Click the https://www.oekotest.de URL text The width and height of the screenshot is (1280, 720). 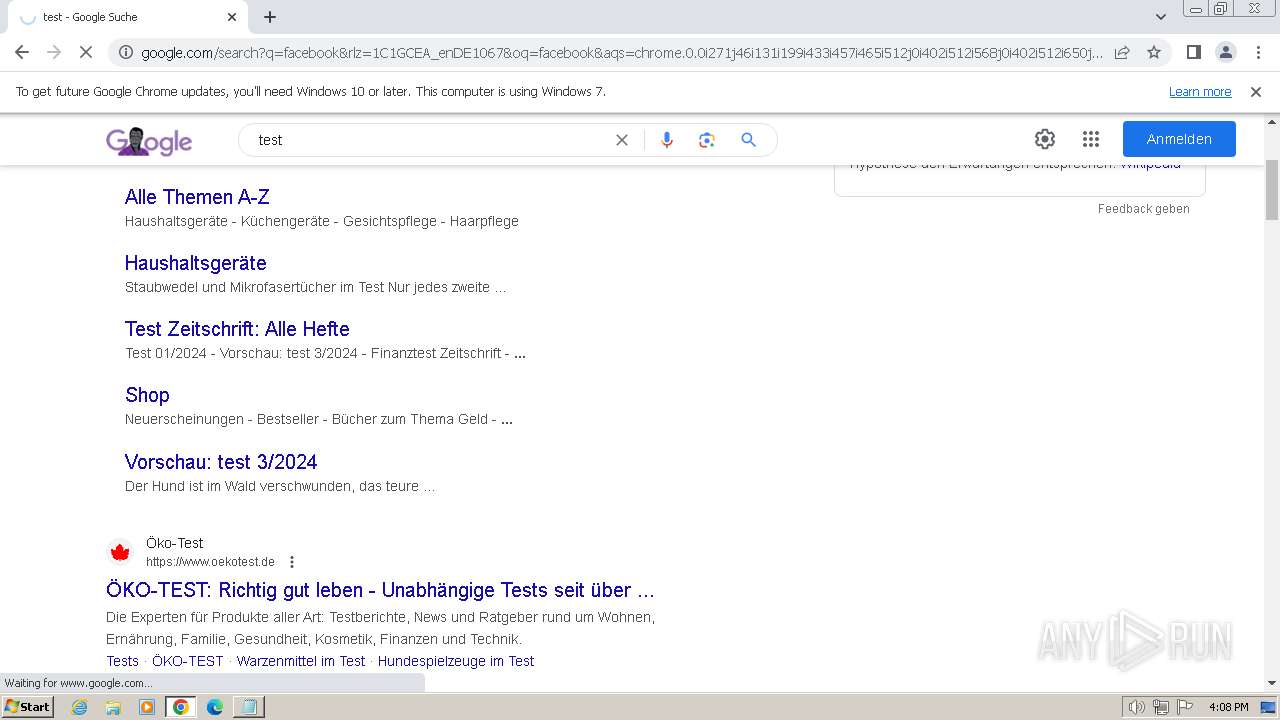210,562
